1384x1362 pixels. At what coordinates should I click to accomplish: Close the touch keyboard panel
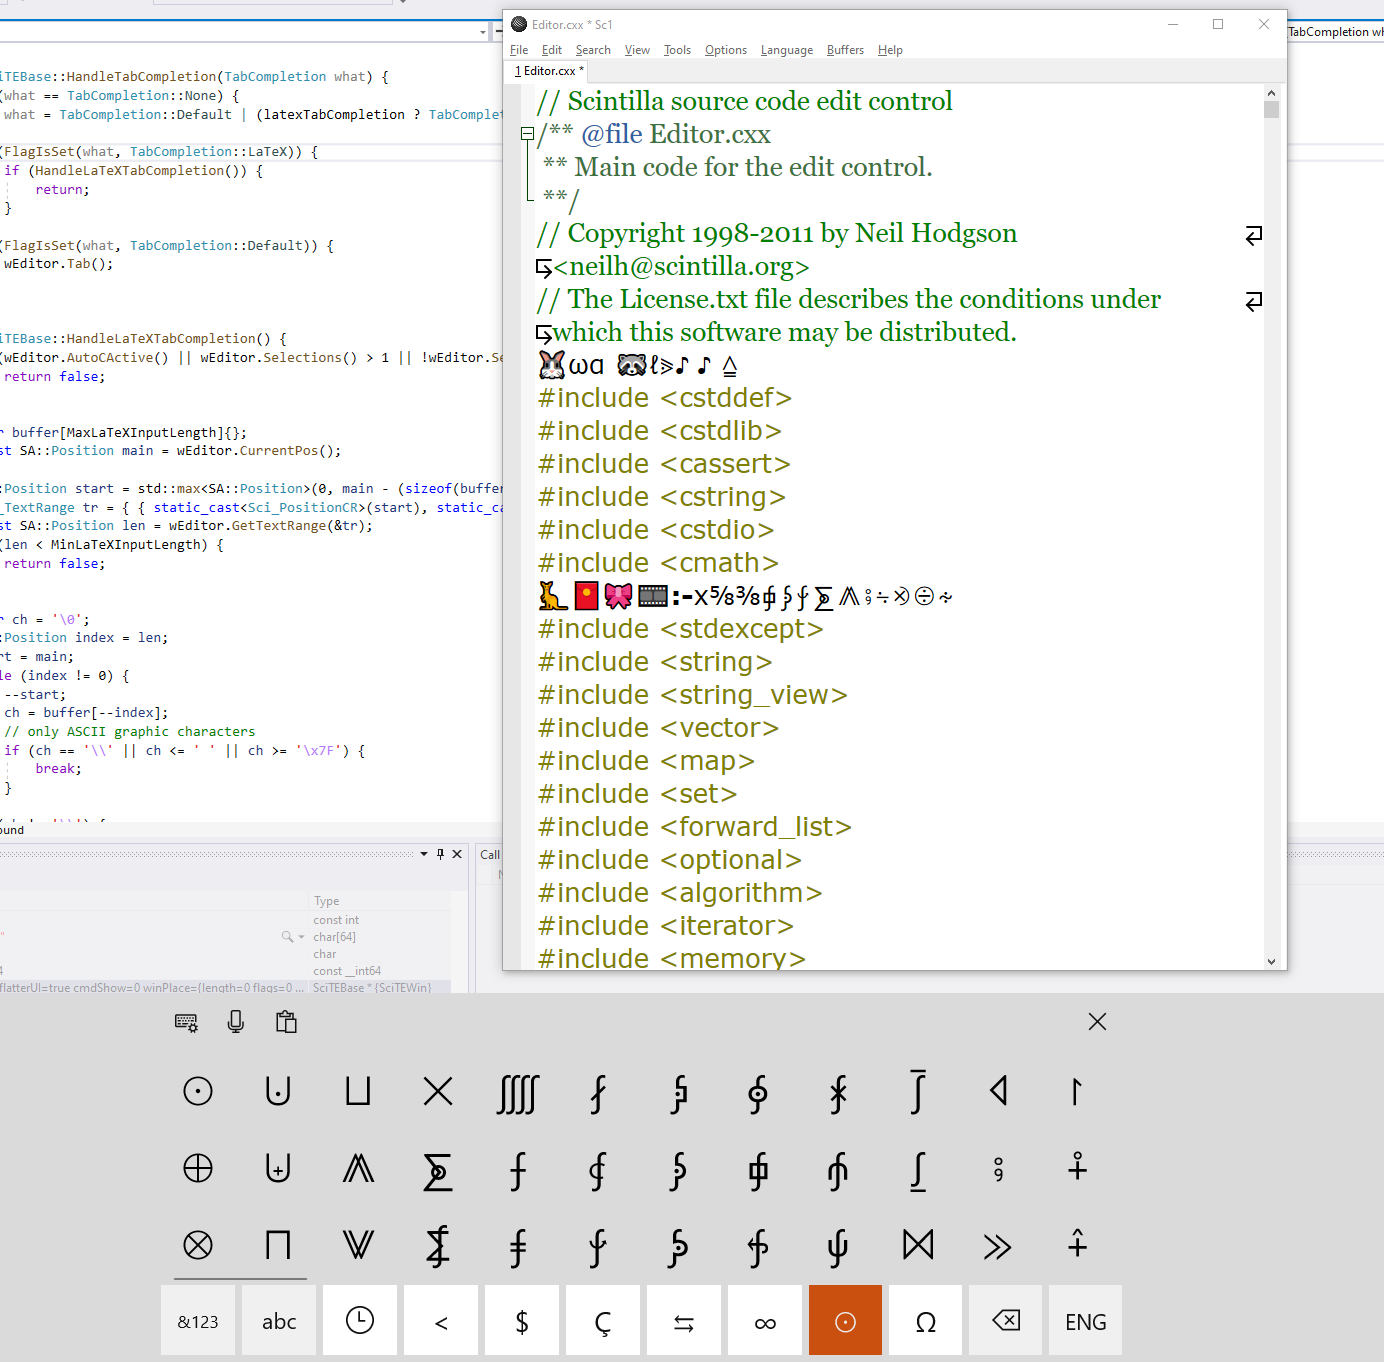[1097, 1022]
